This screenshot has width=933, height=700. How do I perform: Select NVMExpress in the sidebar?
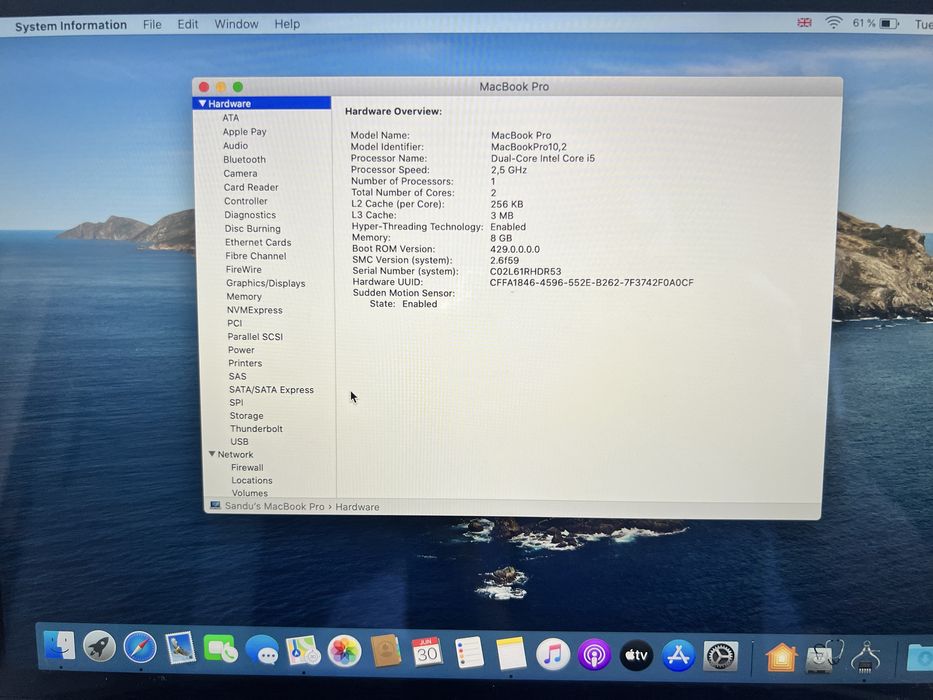(255, 310)
